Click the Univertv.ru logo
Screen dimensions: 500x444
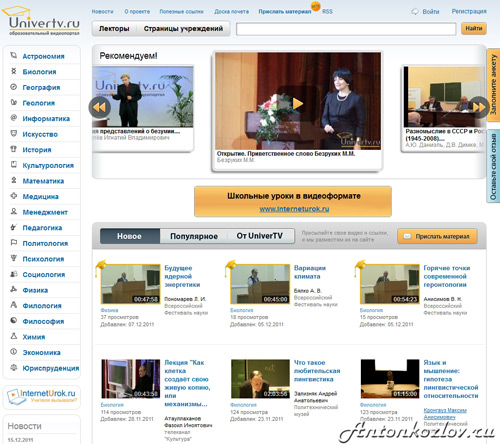[41, 20]
